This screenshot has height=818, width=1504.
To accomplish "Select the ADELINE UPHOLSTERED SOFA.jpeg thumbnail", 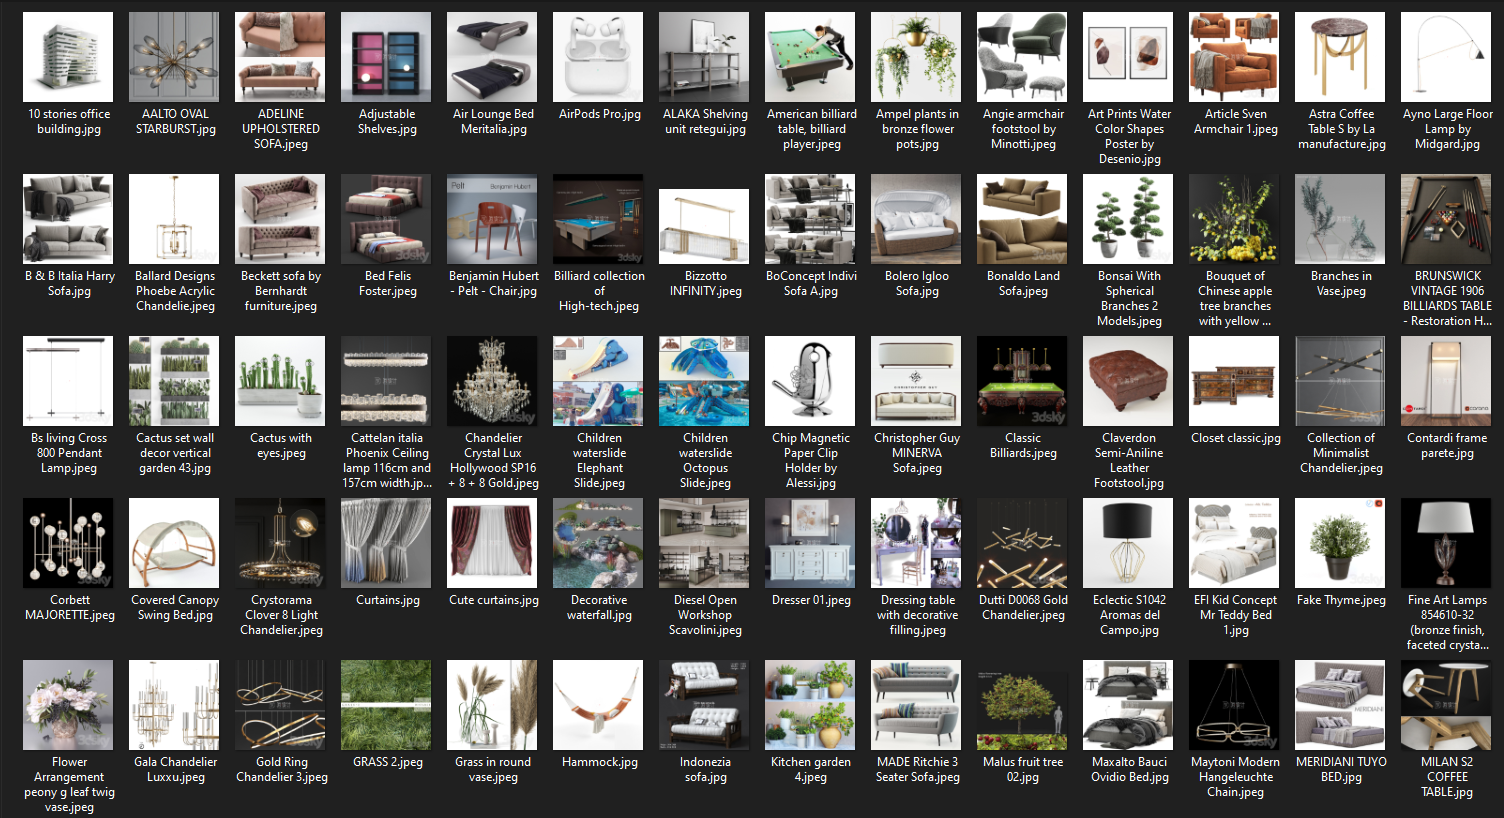I will tap(281, 57).
